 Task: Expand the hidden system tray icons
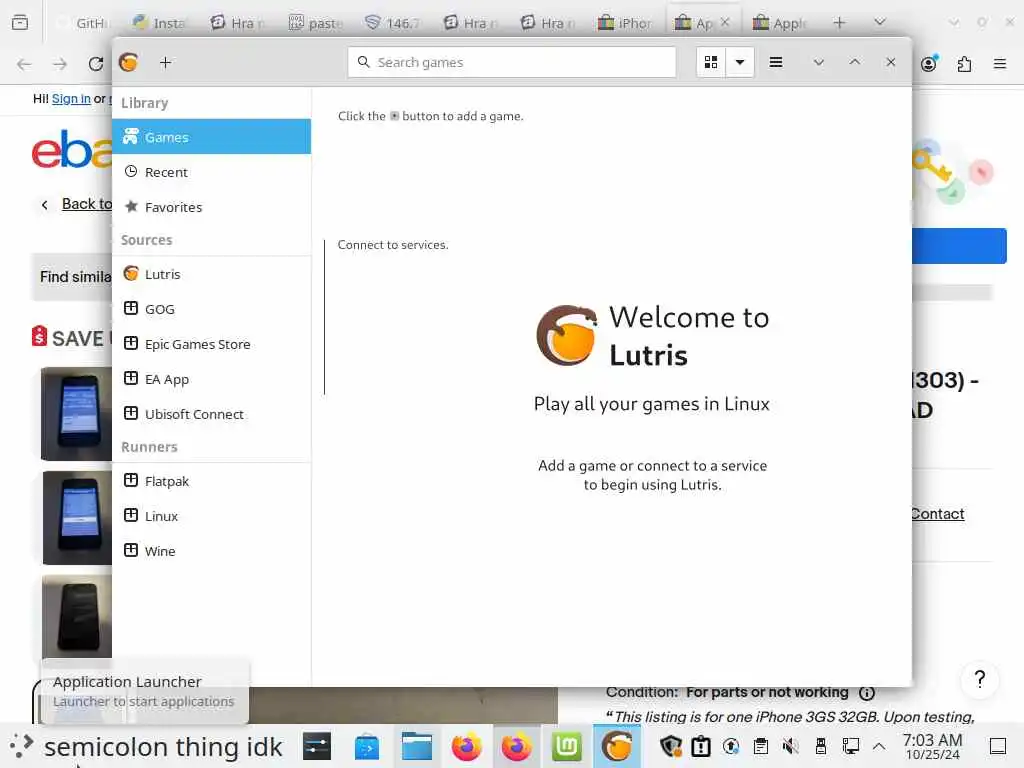tap(879, 746)
